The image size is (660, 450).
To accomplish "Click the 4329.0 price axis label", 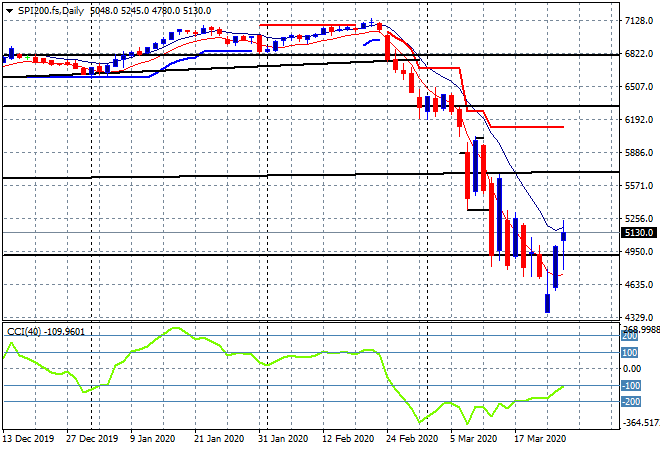I will 639,317.
